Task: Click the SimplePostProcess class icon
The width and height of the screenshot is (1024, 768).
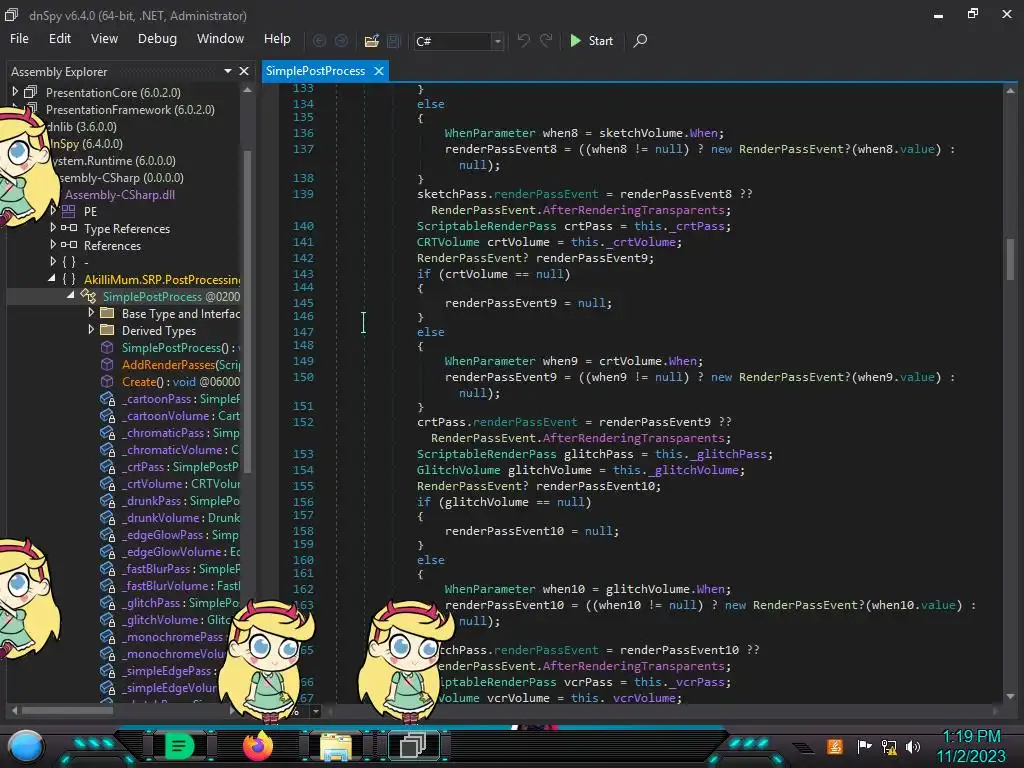Action: click(x=88, y=296)
